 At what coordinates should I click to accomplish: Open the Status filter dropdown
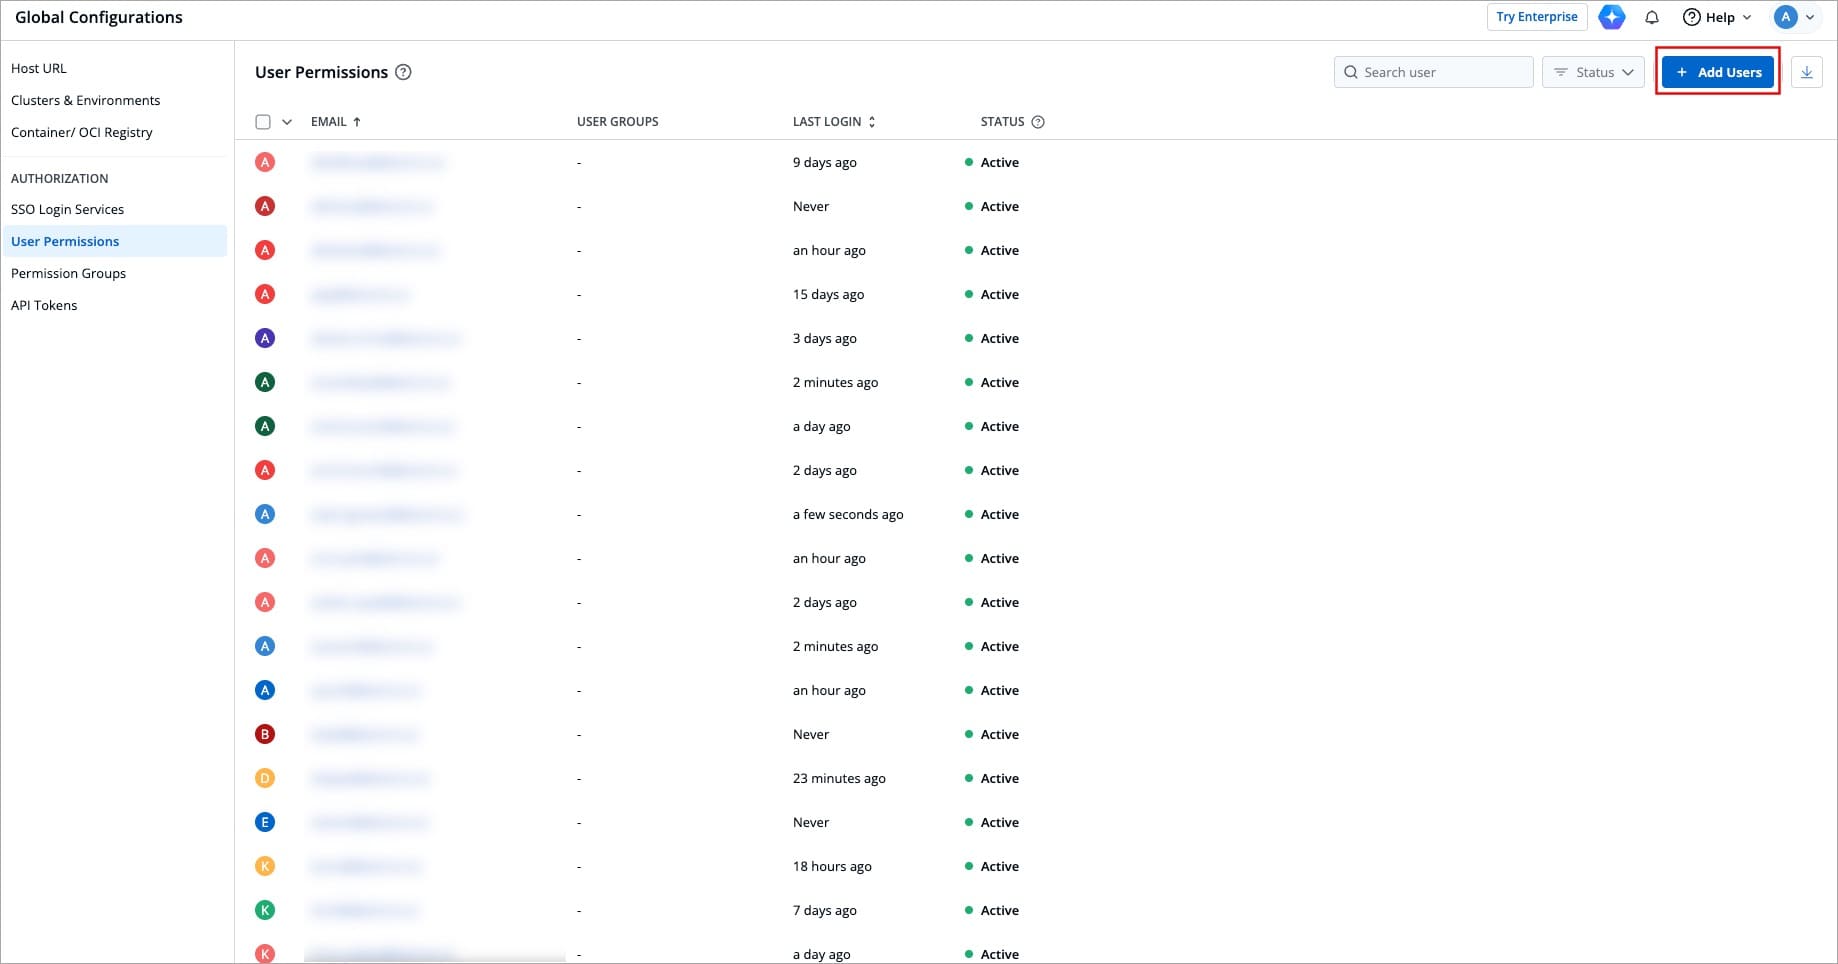[x=1593, y=72]
